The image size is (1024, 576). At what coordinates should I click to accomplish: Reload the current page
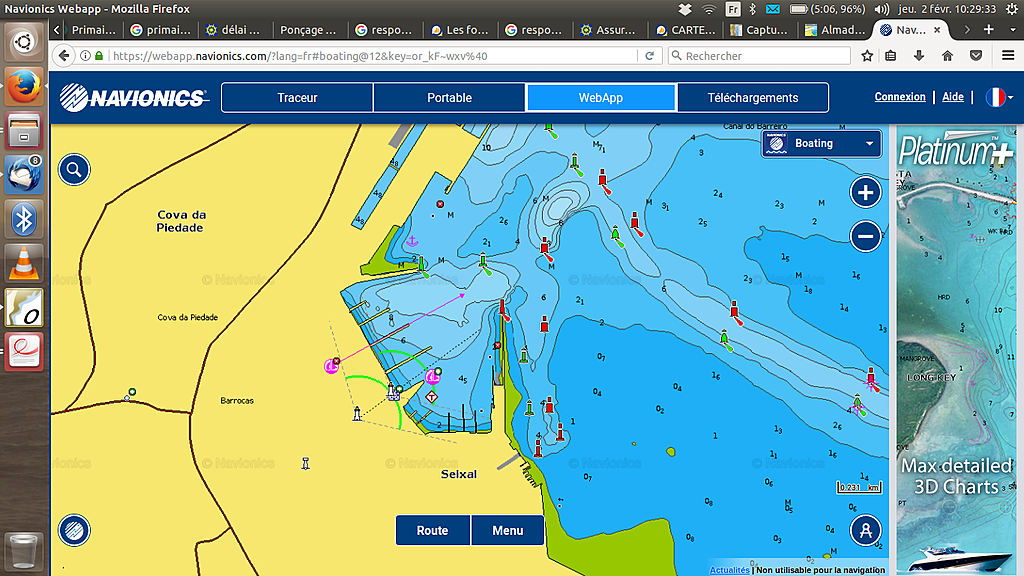tap(649, 56)
